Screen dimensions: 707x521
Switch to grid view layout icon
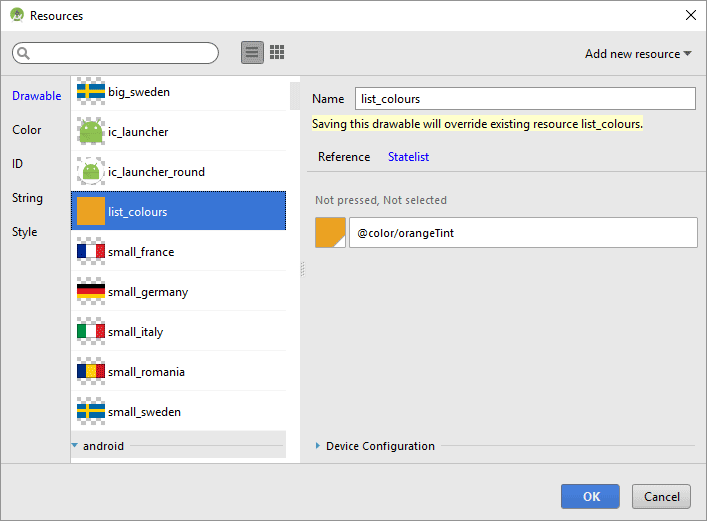point(277,53)
